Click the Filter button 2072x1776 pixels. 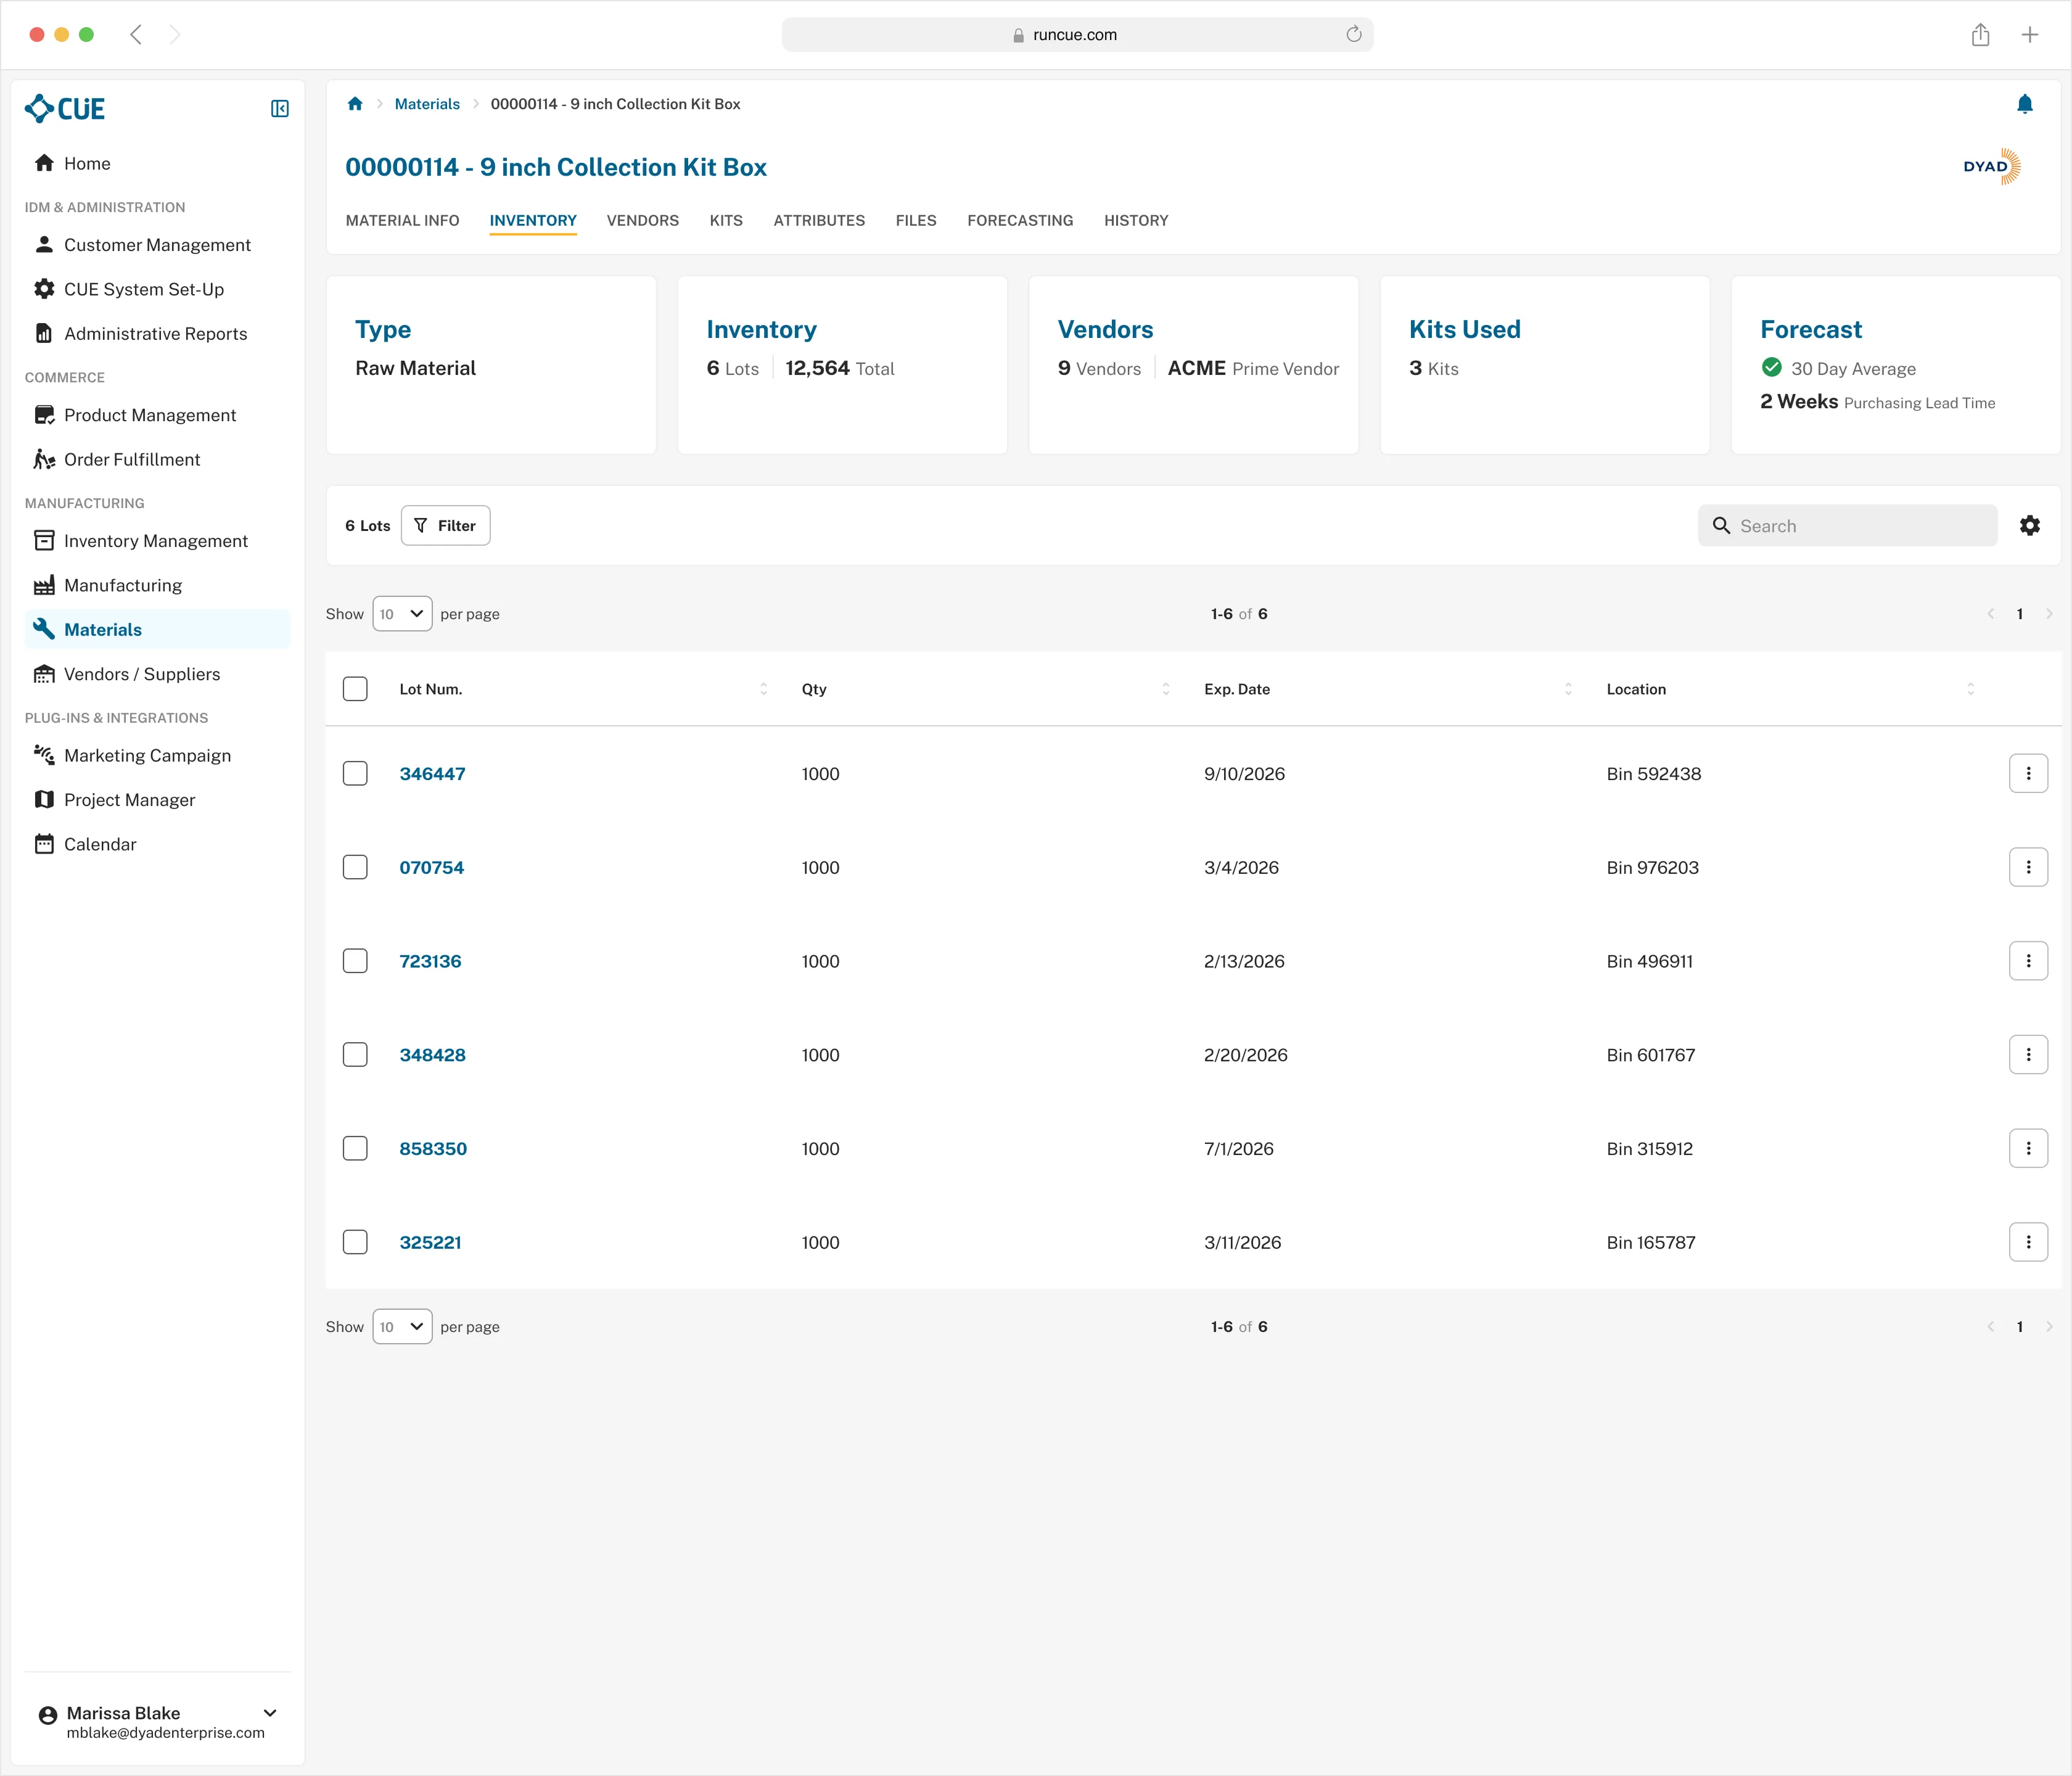click(445, 525)
